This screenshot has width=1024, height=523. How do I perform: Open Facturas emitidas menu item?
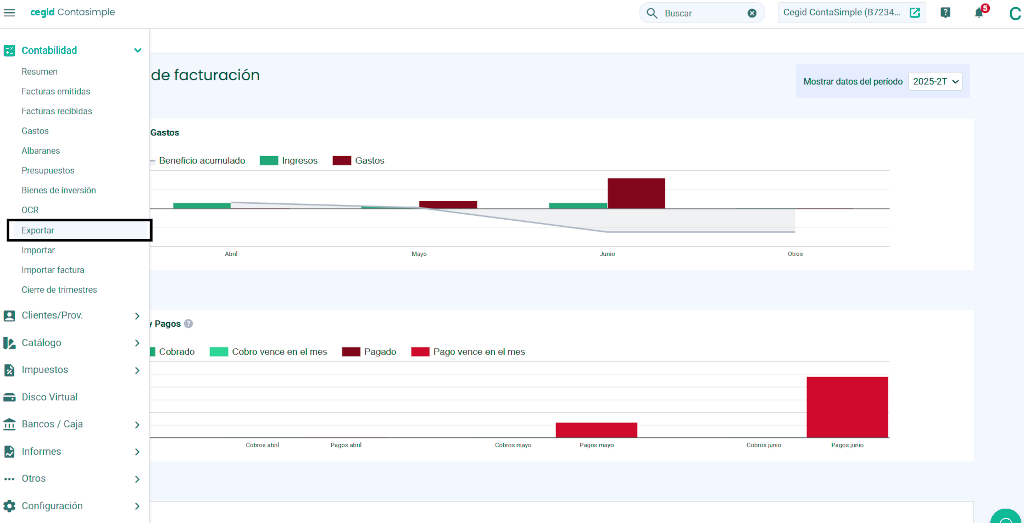[56, 91]
